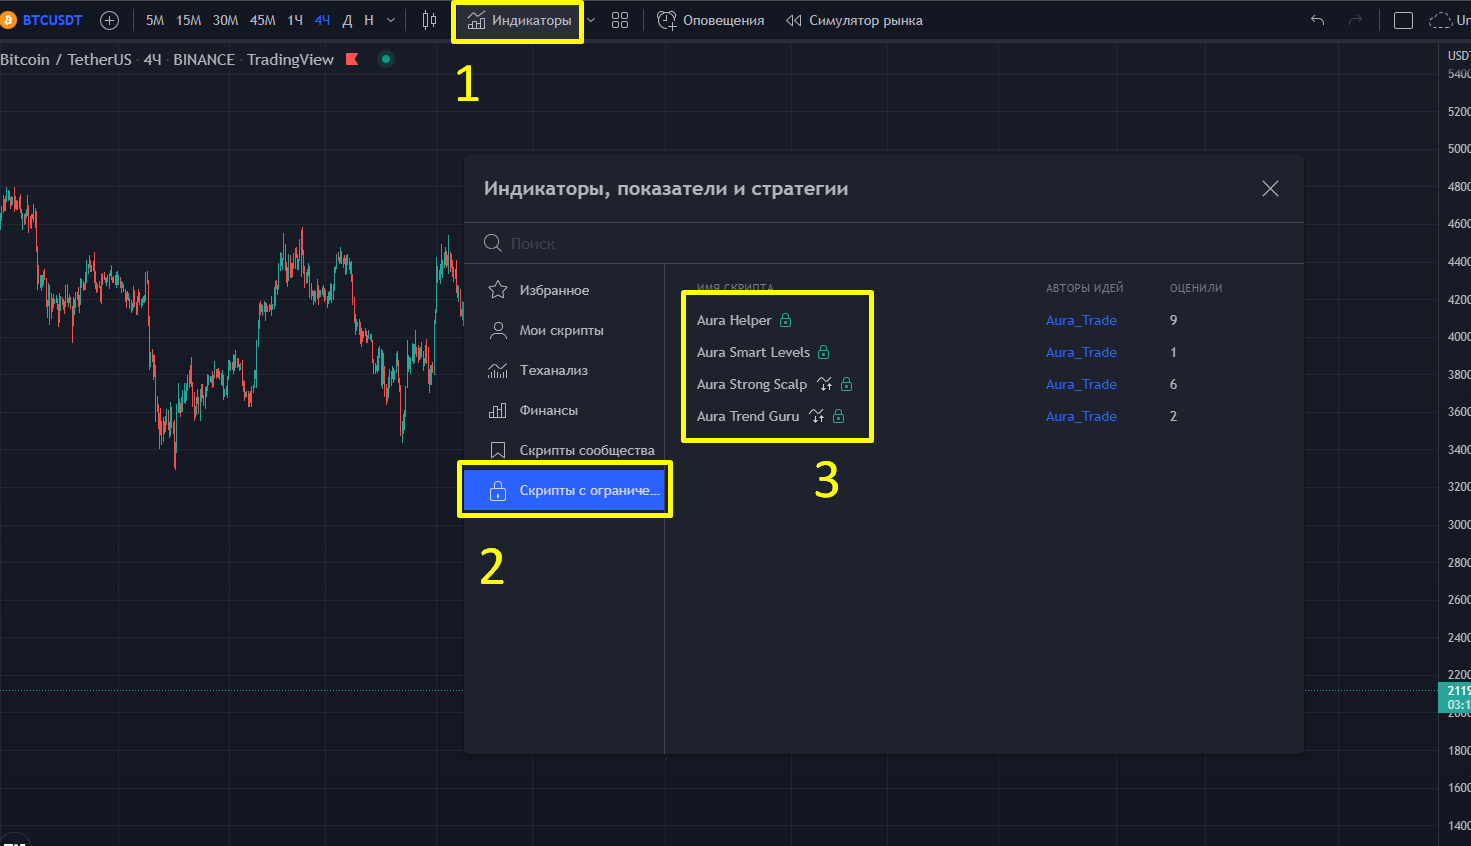
Task: Add the Aura Strong Scalp script
Action: (752, 384)
